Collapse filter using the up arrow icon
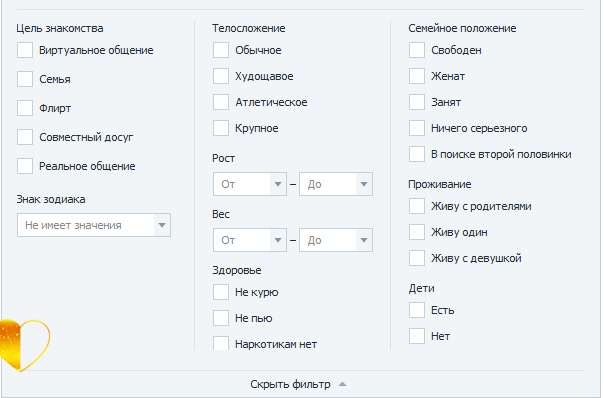604x398 pixels. pos(342,384)
